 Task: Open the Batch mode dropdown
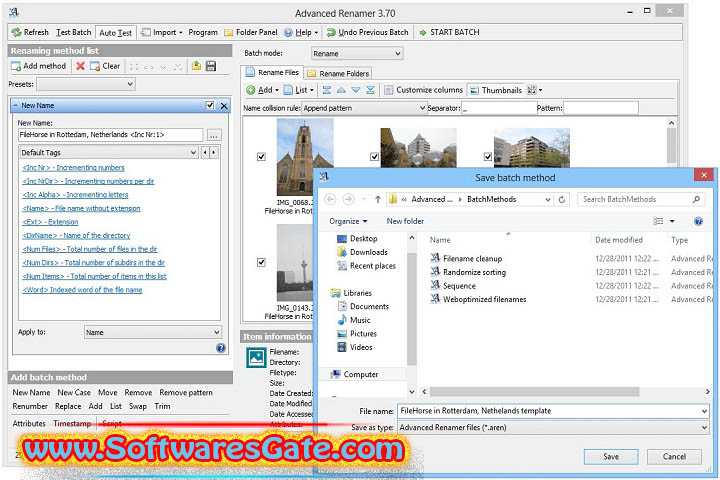click(x=357, y=53)
